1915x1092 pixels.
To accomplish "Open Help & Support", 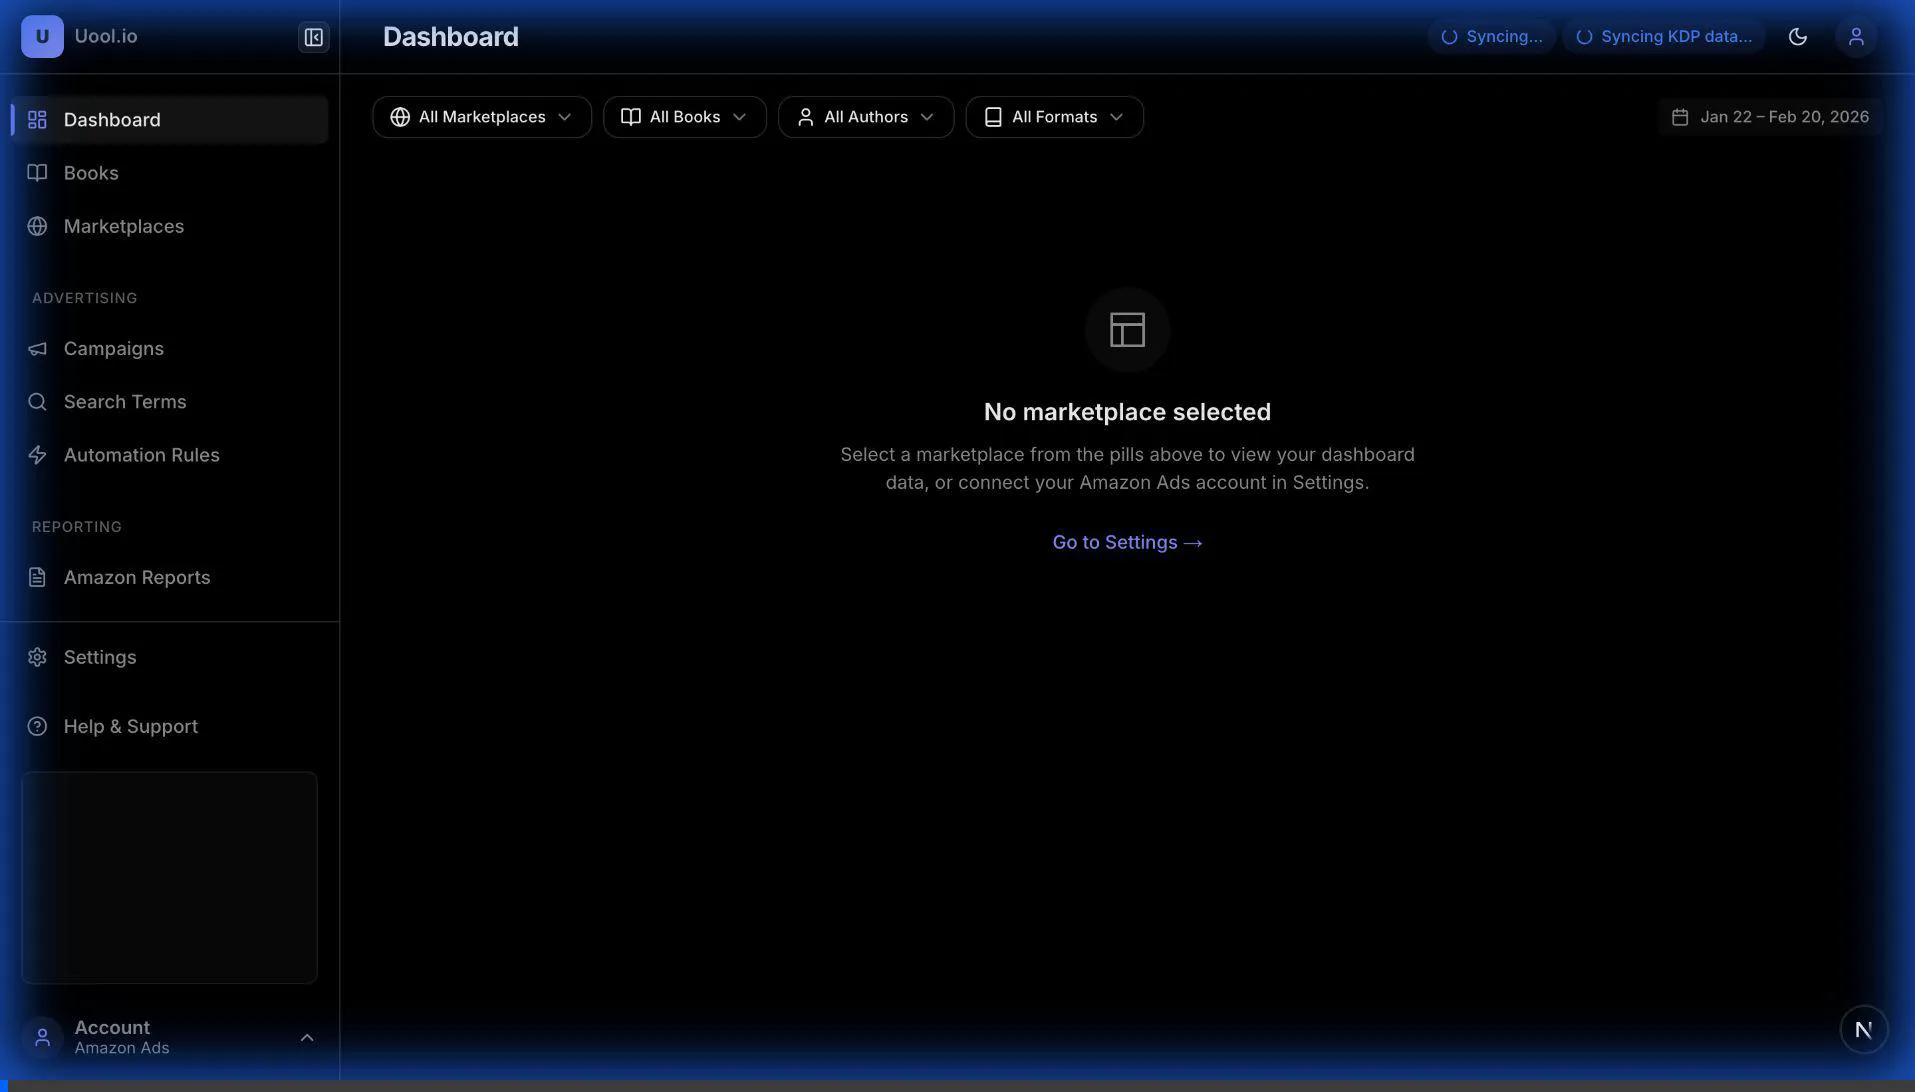I will (130, 726).
